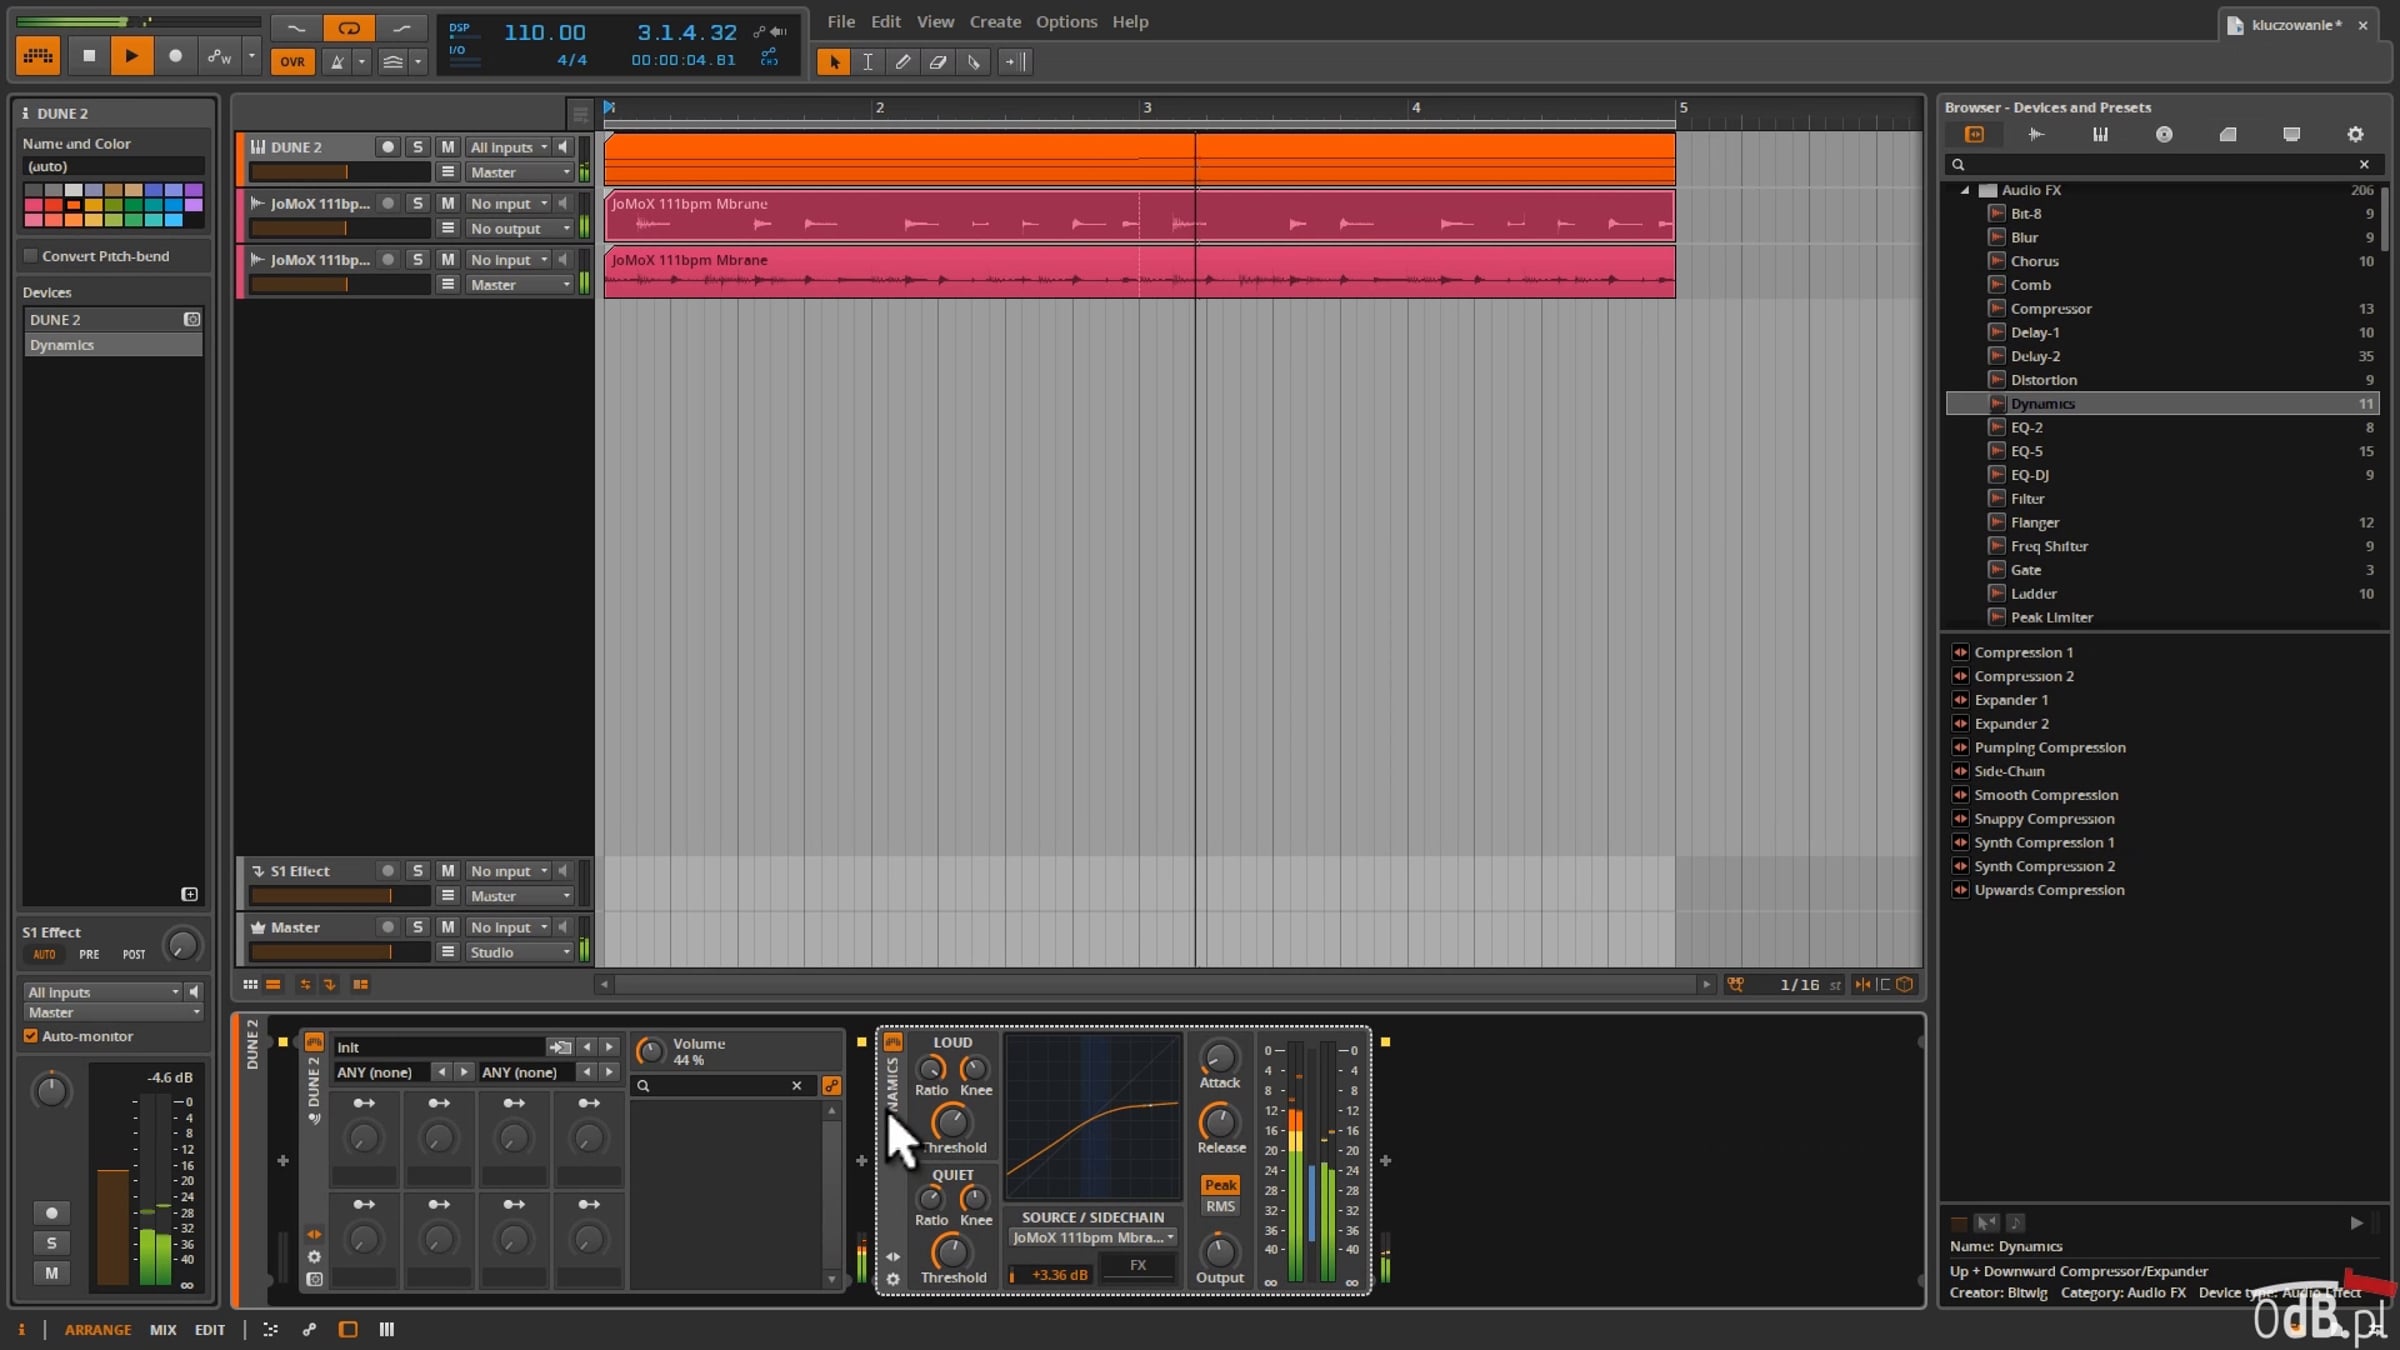2400x1350 pixels.
Task: Solo the DUNE 2 track
Action: point(418,147)
